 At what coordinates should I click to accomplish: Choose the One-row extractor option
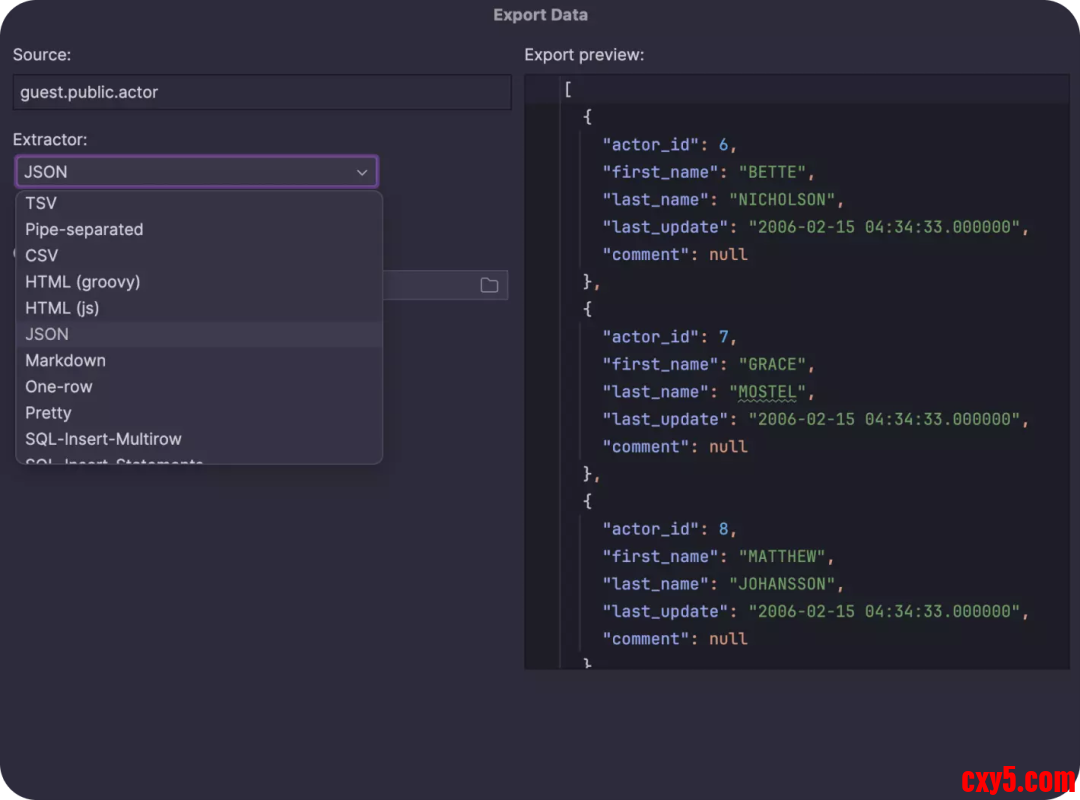[59, 386]
